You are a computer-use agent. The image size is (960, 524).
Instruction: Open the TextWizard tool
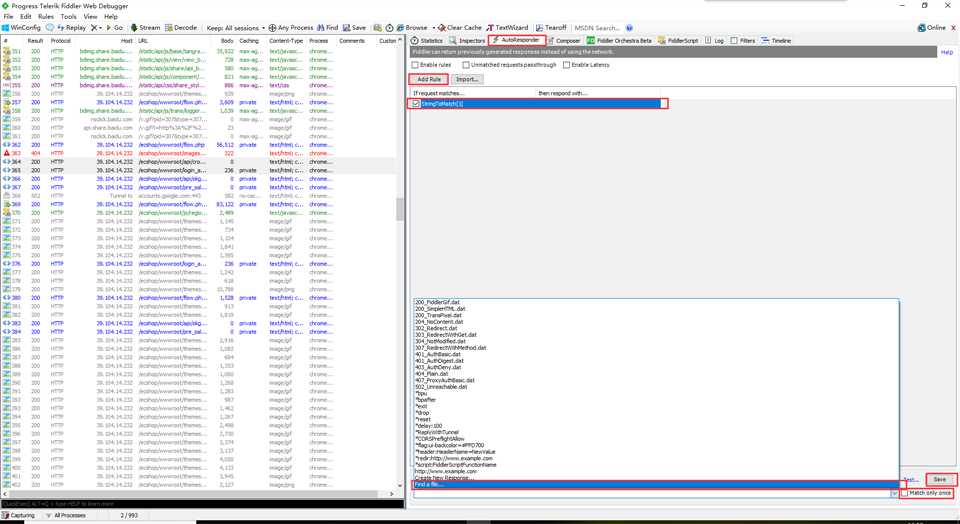click(508, 28)
